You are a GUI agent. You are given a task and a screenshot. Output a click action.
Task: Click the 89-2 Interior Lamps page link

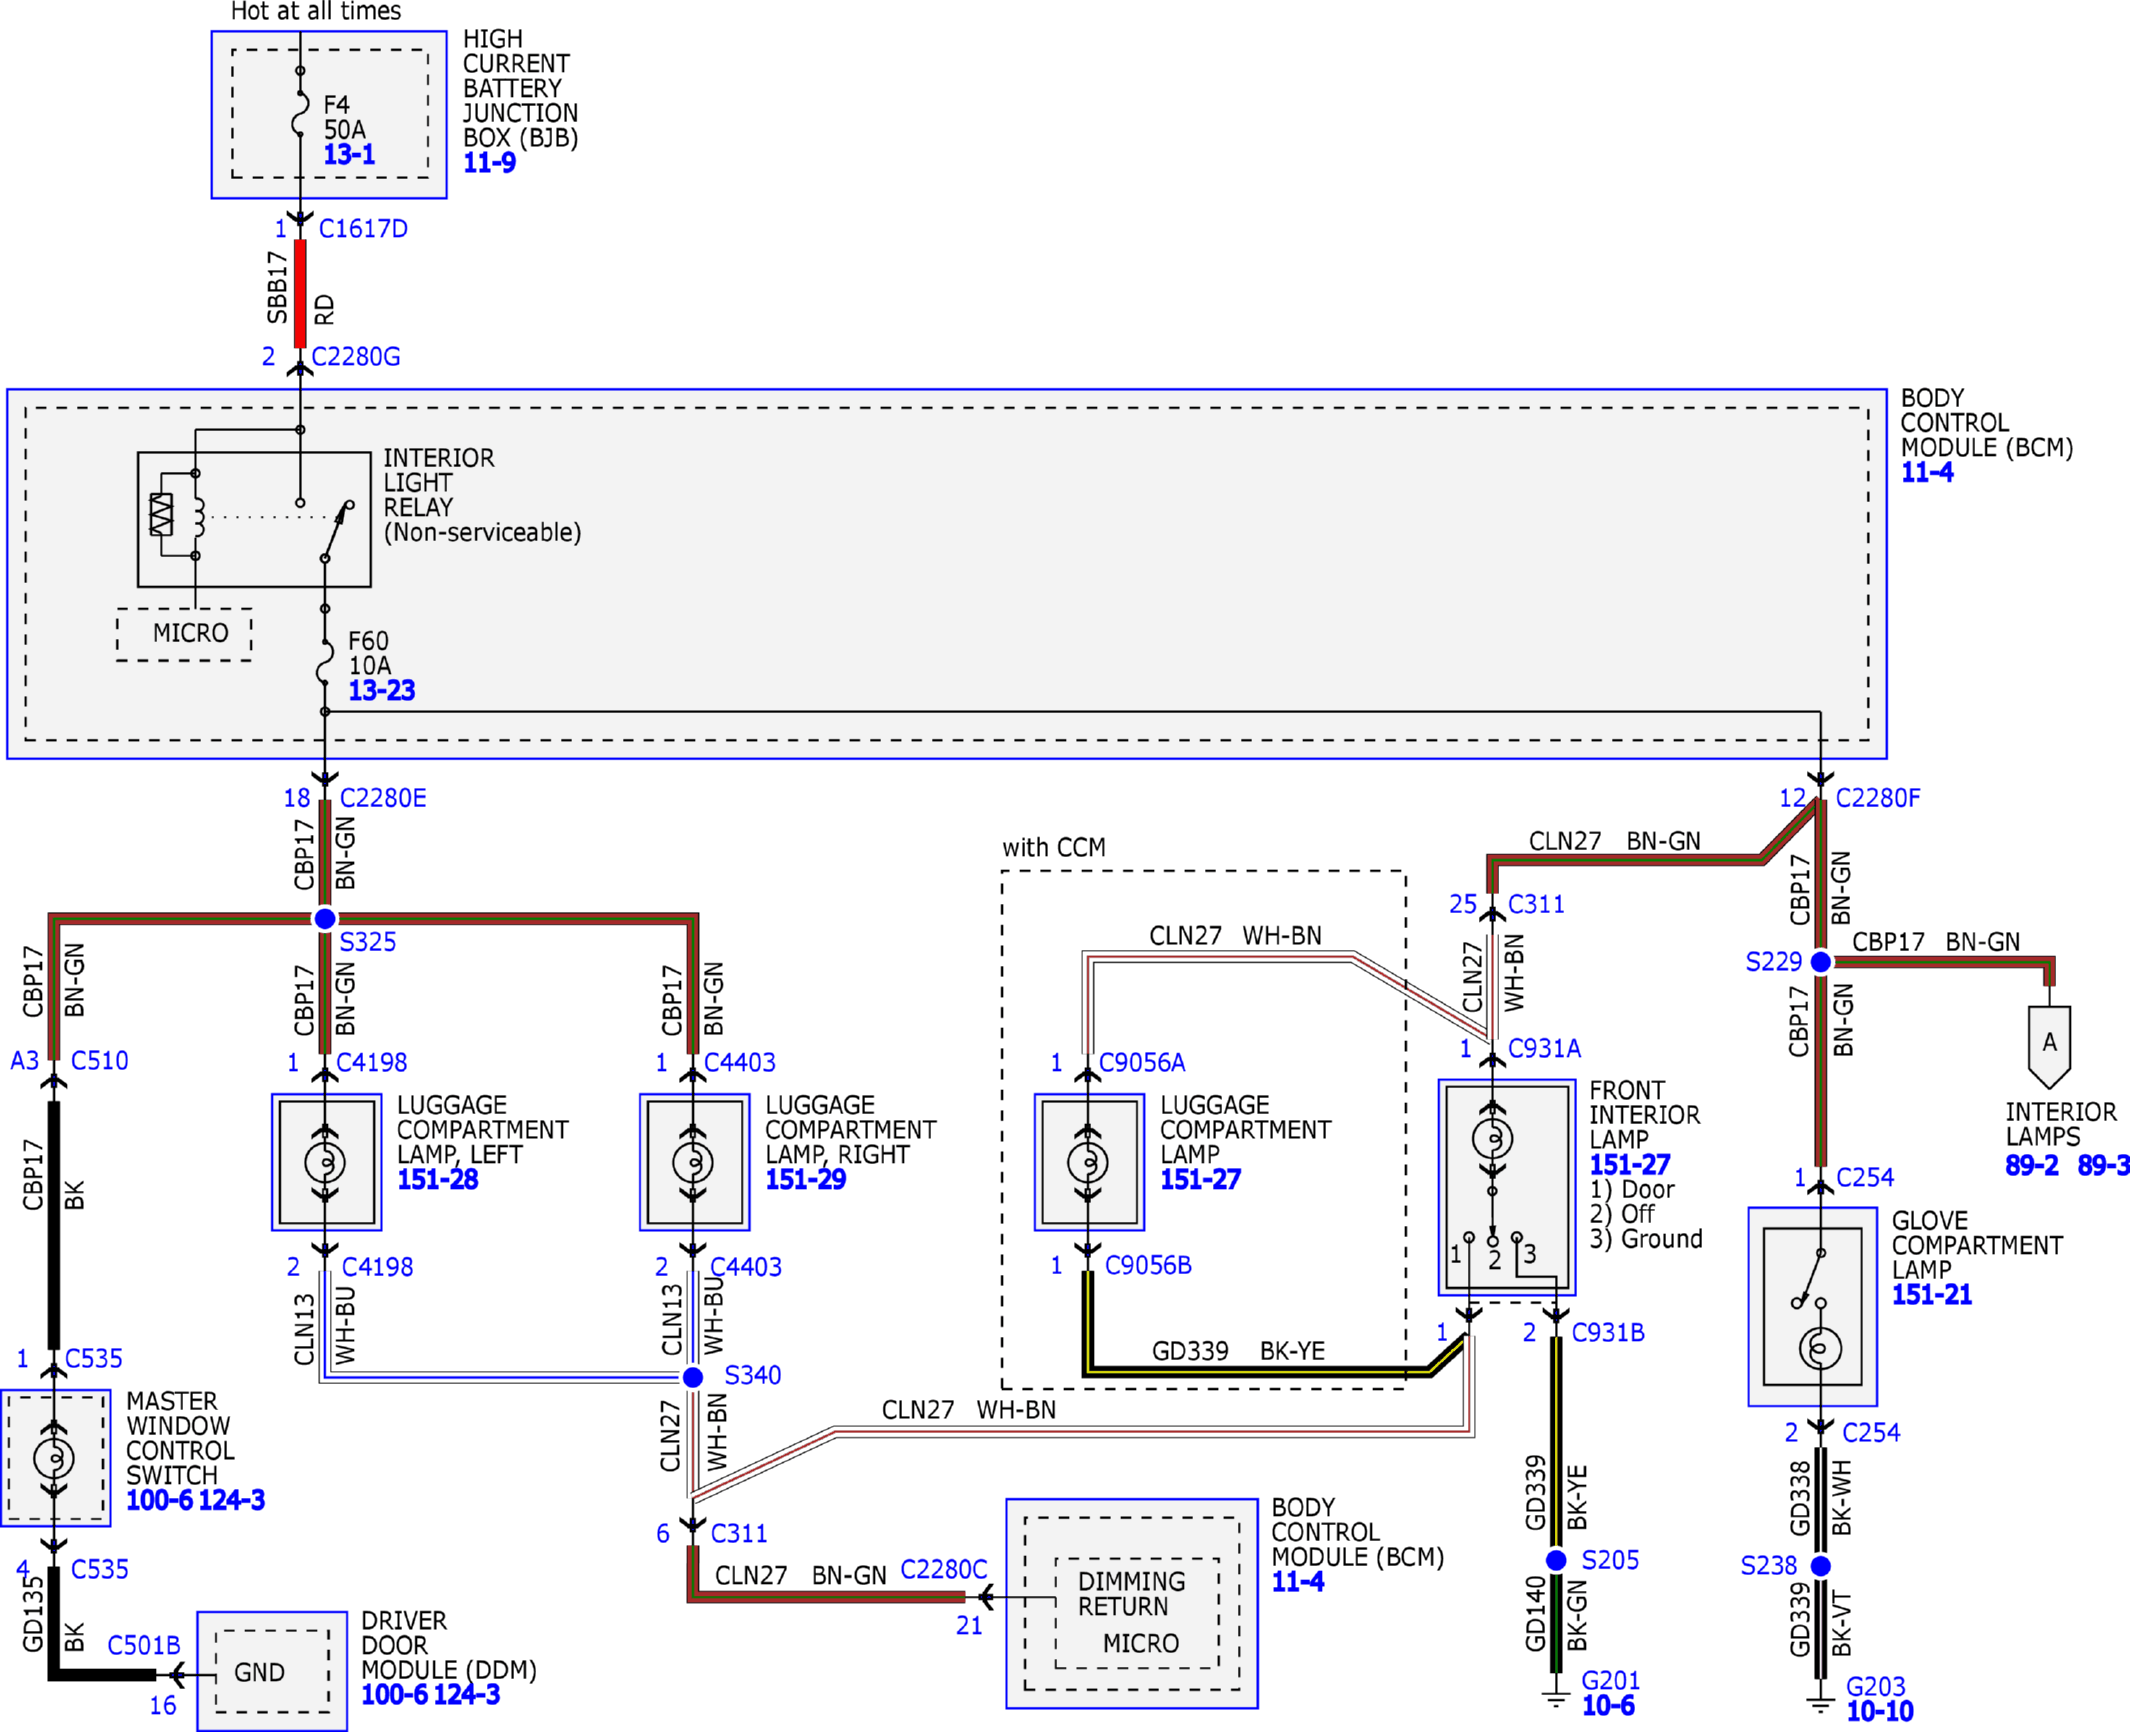[x=2032, y=1165]
